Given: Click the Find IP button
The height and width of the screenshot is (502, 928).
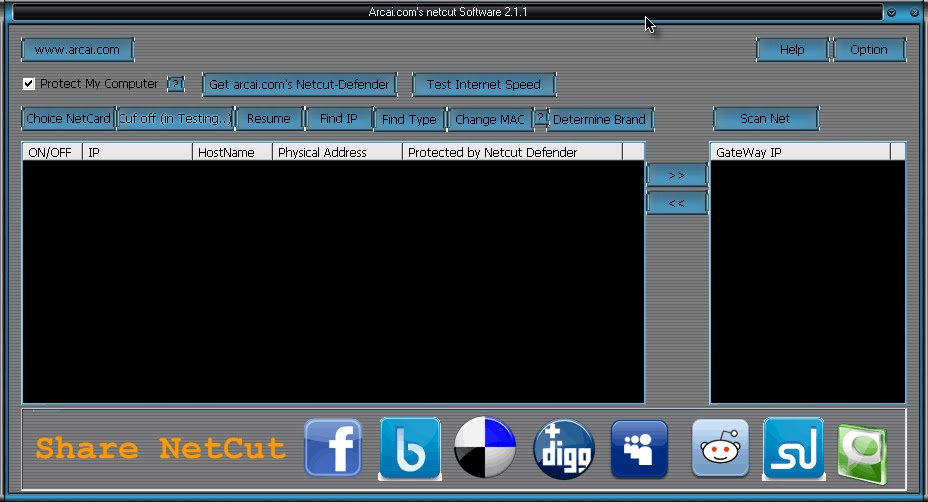Looking at the screenshot, I should pos(339,119).
